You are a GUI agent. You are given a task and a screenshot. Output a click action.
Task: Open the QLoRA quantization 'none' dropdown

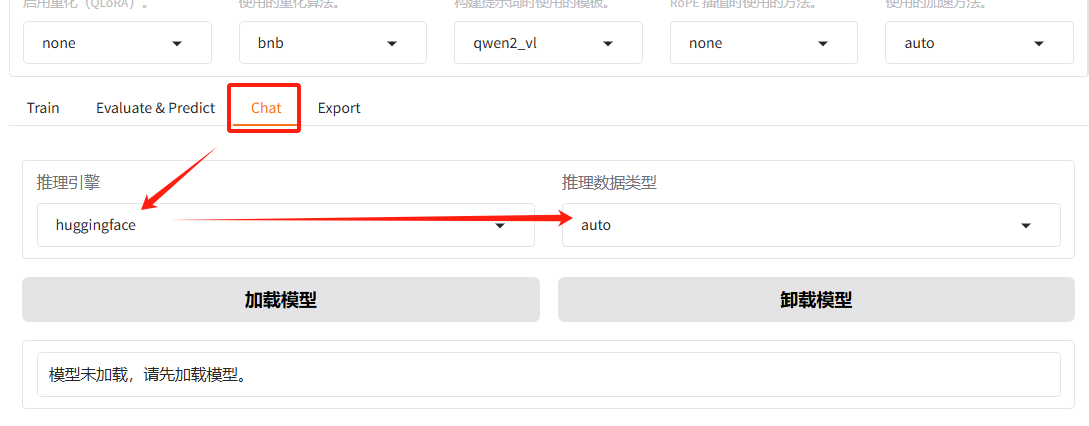117,42
